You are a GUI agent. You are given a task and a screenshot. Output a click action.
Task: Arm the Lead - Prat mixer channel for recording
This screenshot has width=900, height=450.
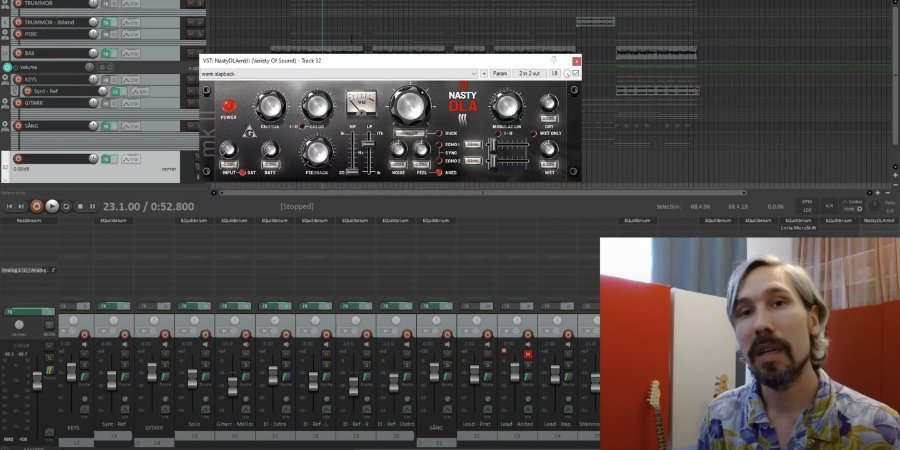487,335
